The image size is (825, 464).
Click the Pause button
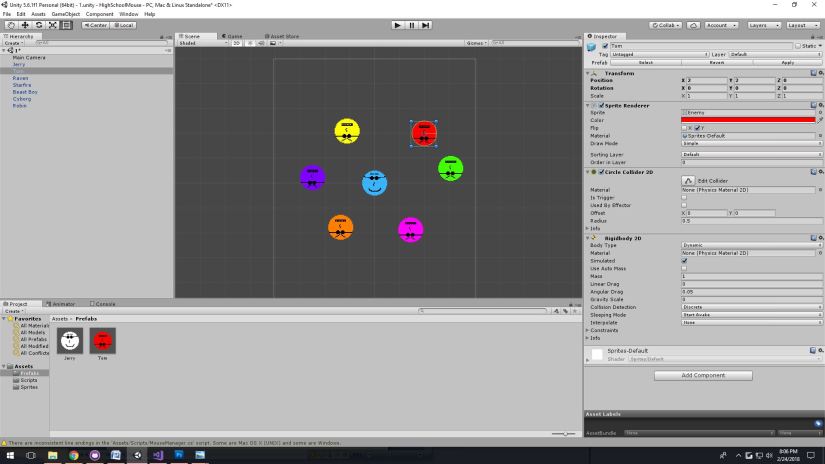click(x=411, y=24)
